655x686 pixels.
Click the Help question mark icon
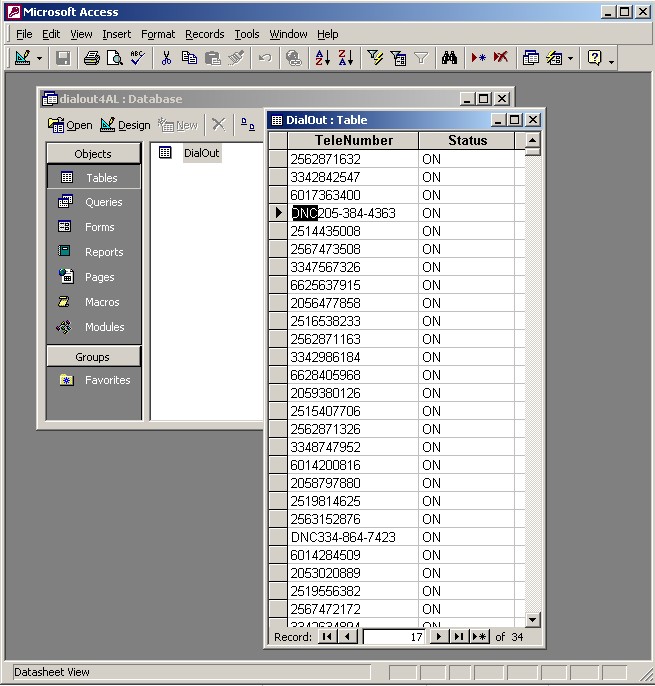[594, 58]
